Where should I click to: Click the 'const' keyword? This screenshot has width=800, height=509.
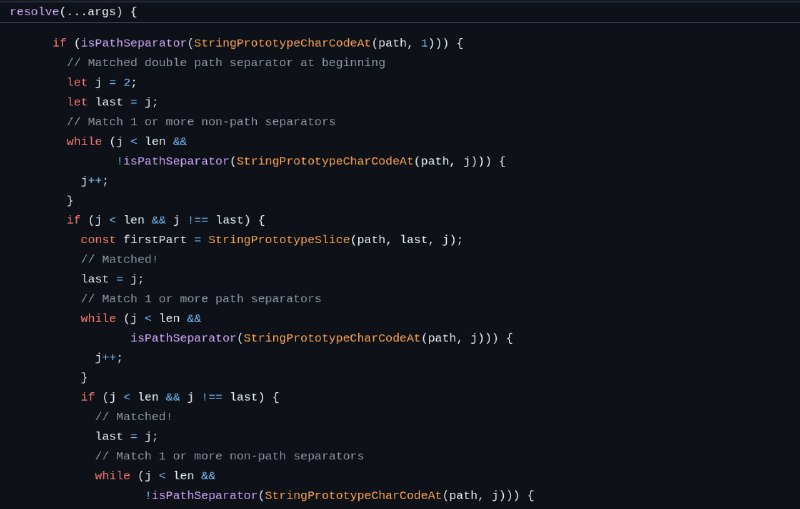(x=98, y=240)
